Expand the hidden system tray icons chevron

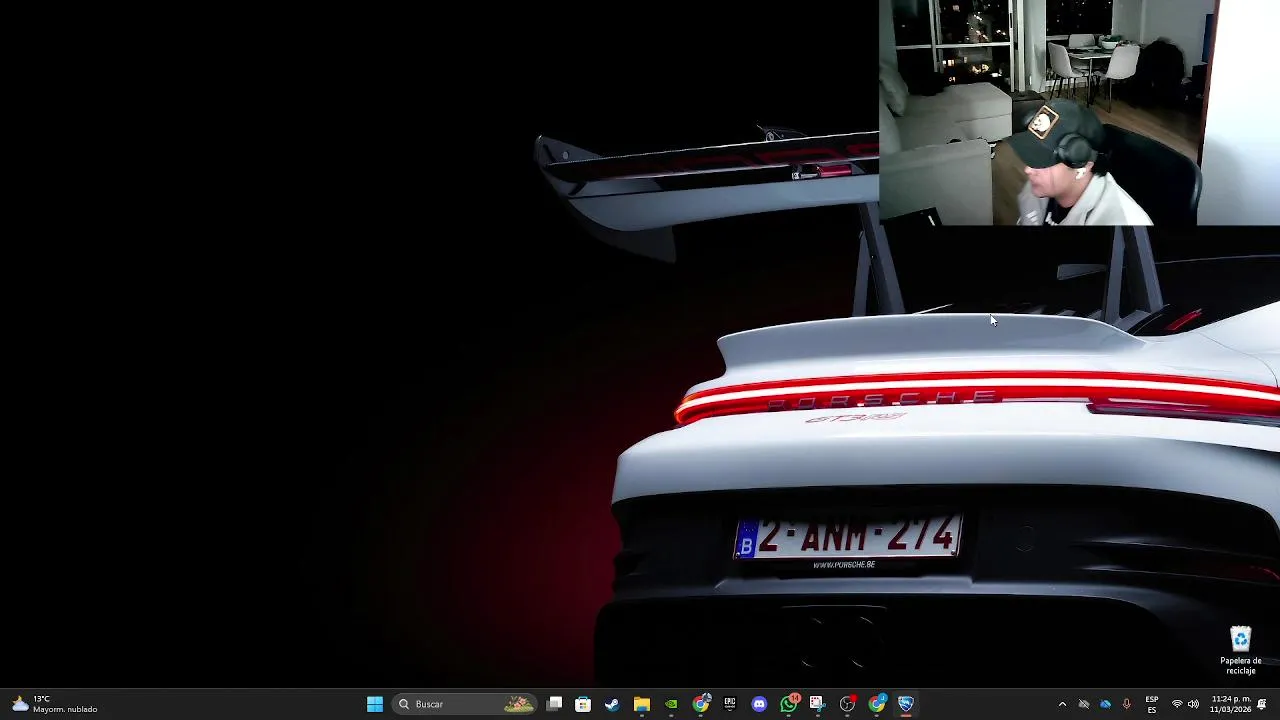[x=1062, y=704]
